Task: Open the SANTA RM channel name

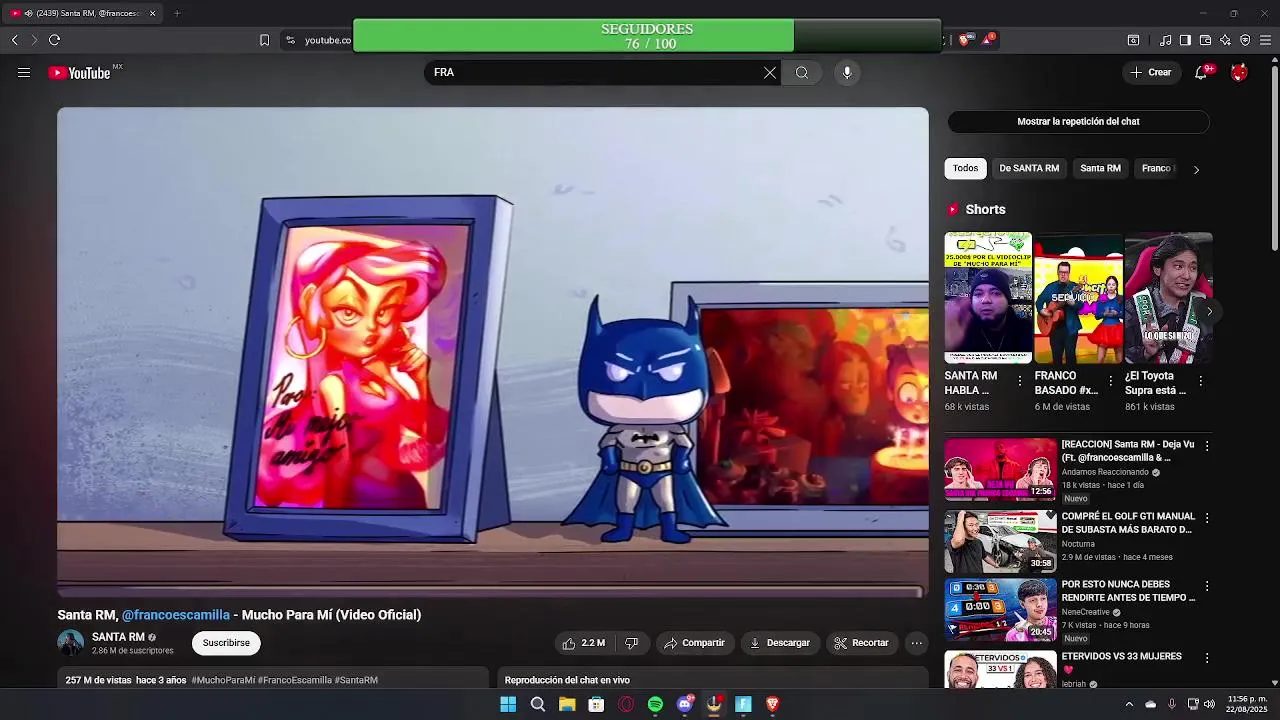Action: 118,637
